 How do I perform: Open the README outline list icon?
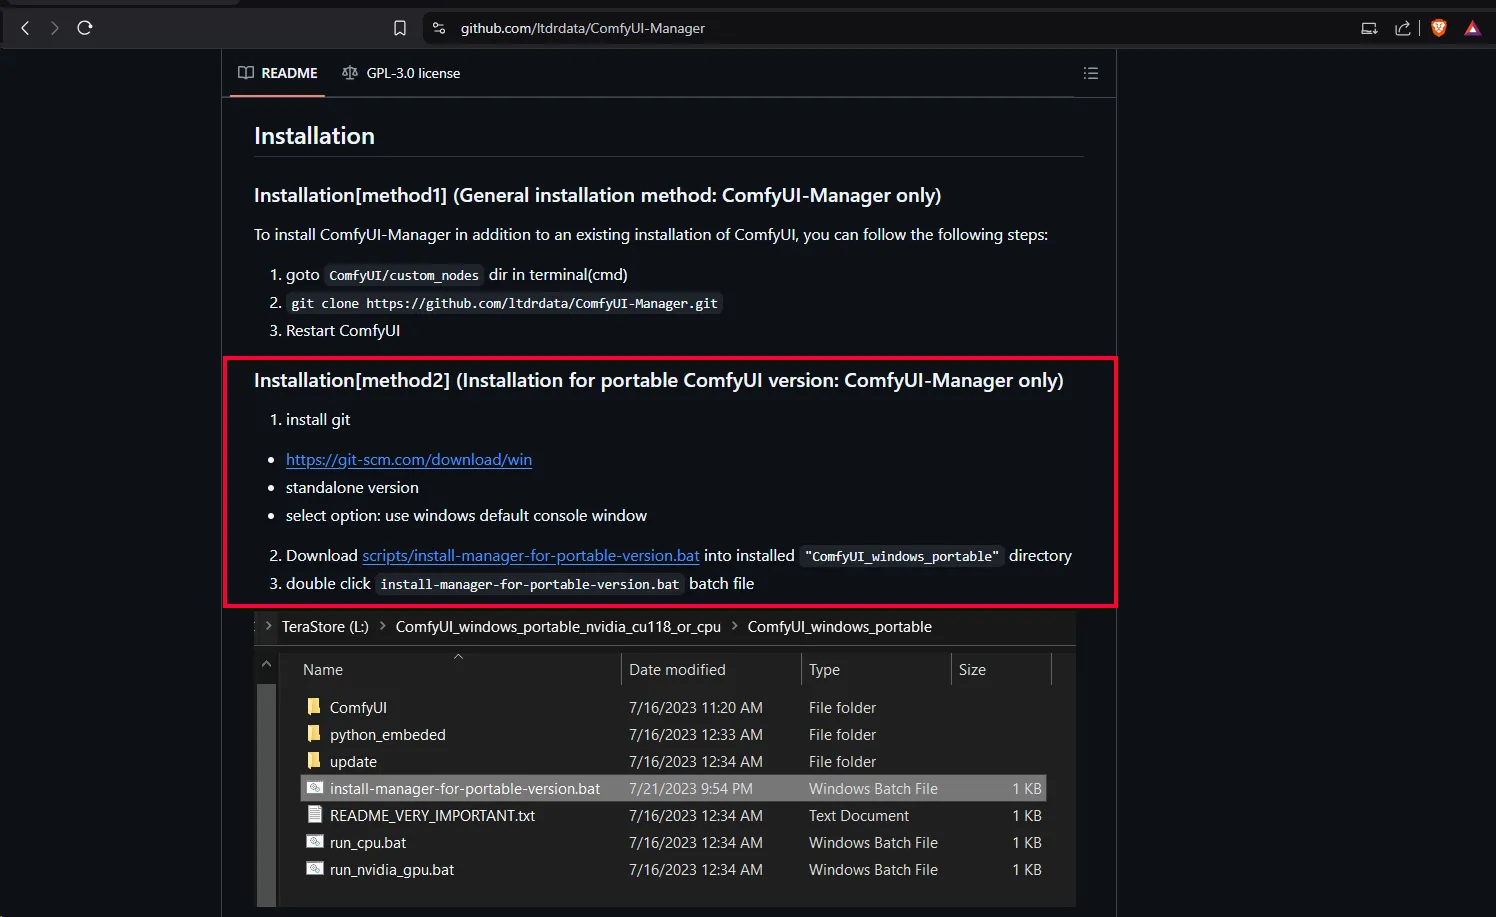coord(1090,73)
